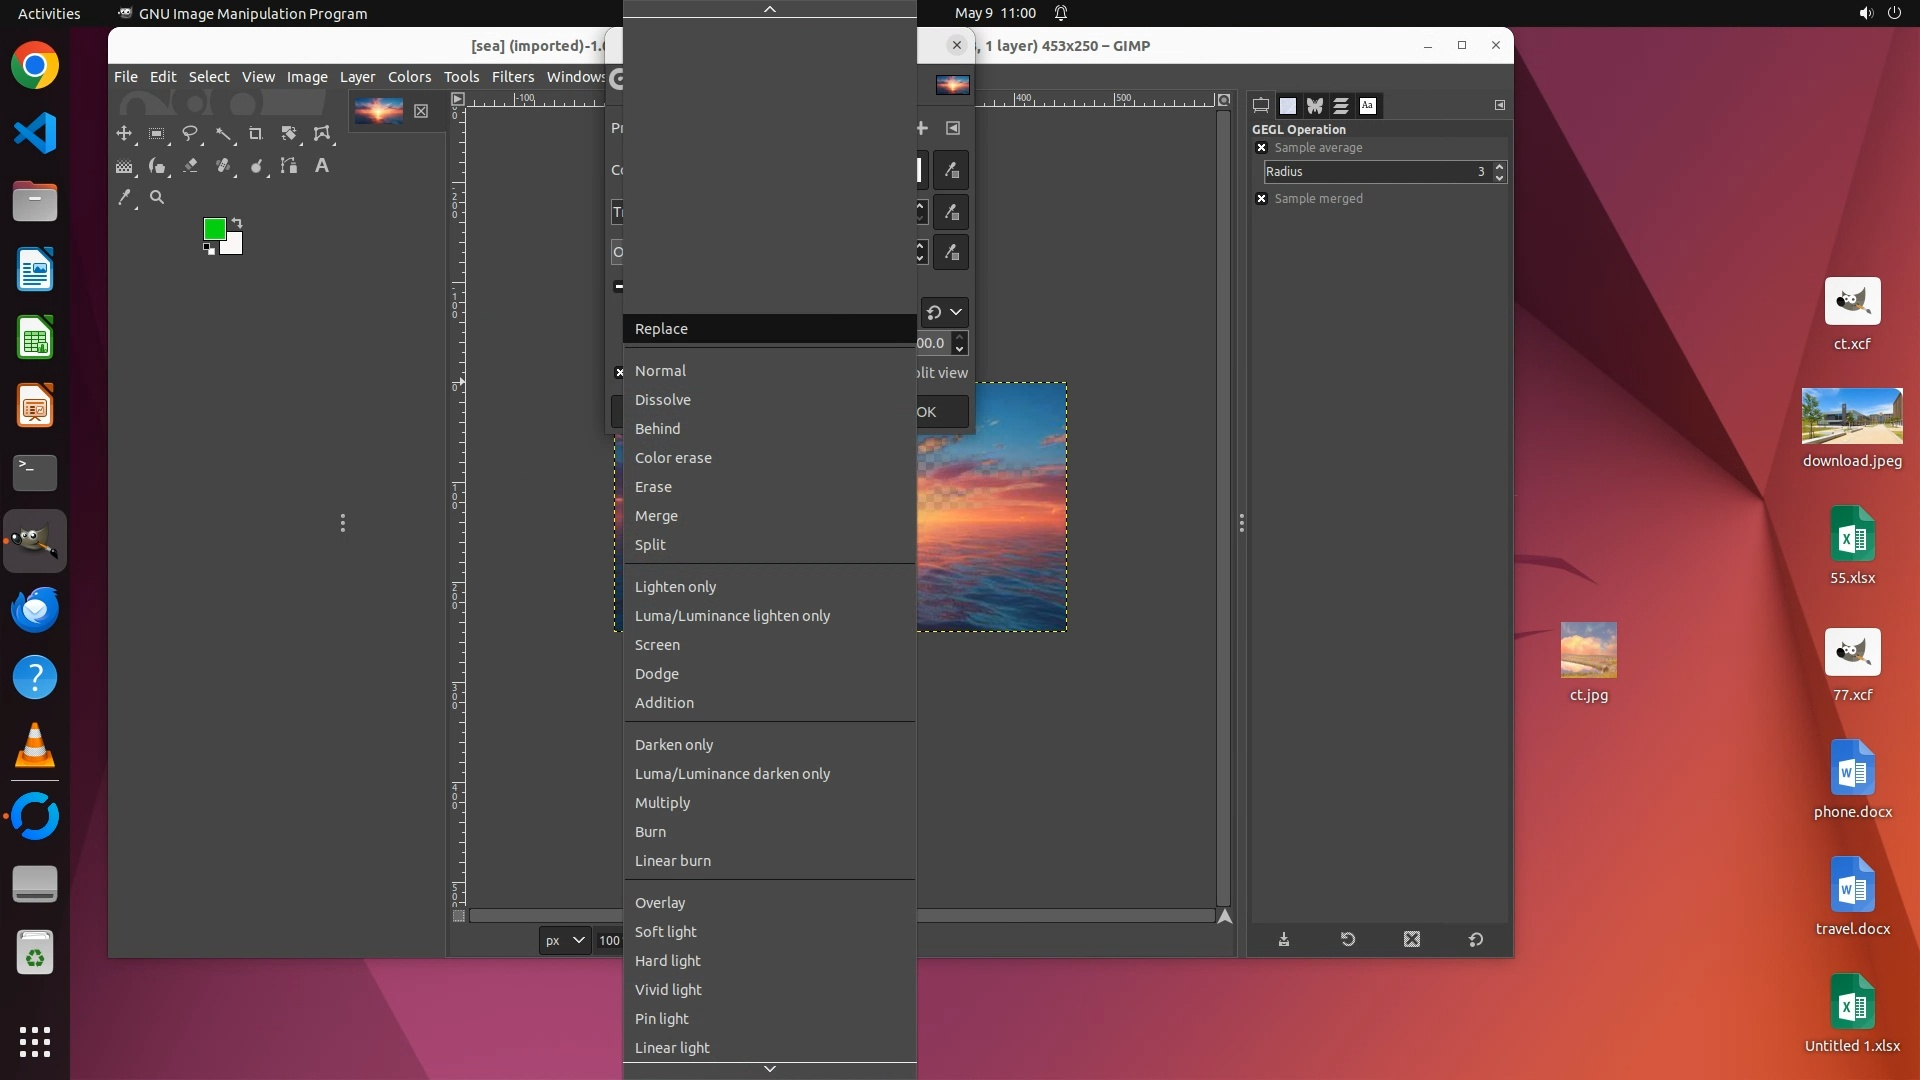Select the Eraser tool
1920x1080 pixels.
tap(190, 166)
